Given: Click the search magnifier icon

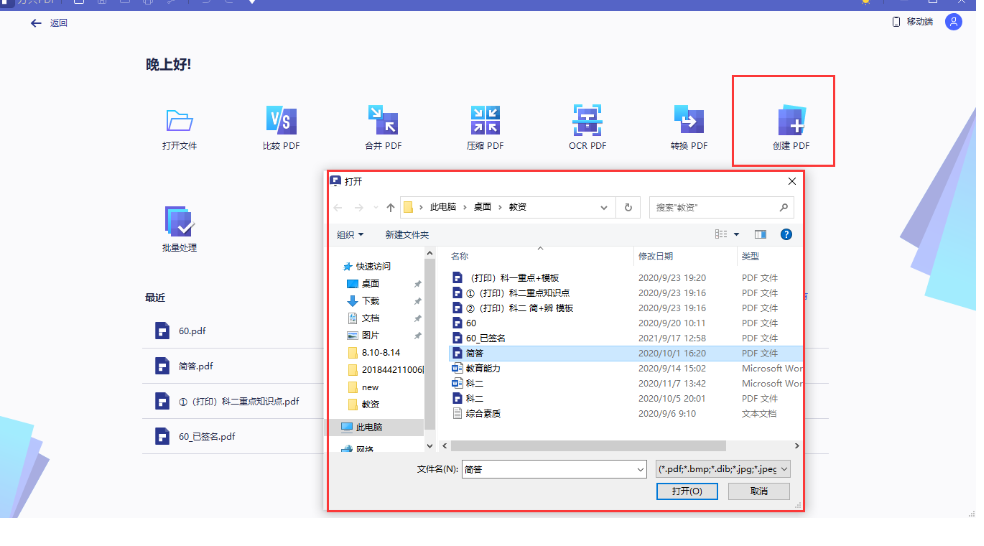Looking at the screenshot, I should click(784, 208).
